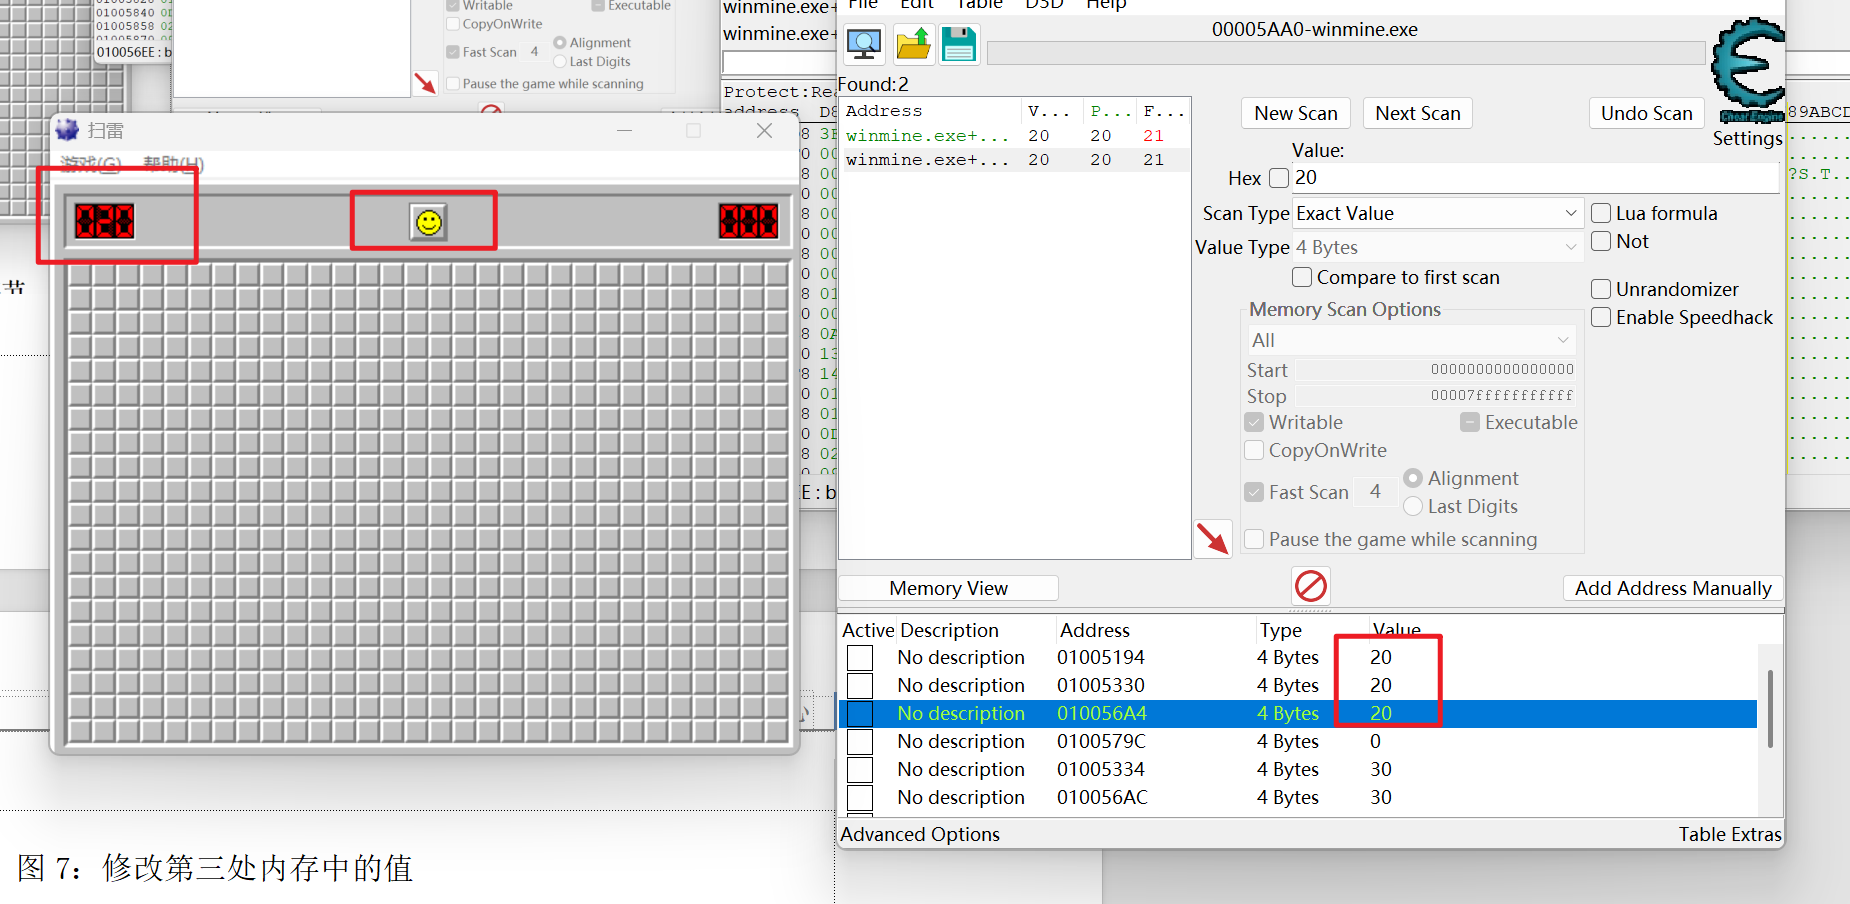Open the Value Type 4 Bytes dropdown
The height and width of the screenshot is (904, 1850).
(1438, 247)
